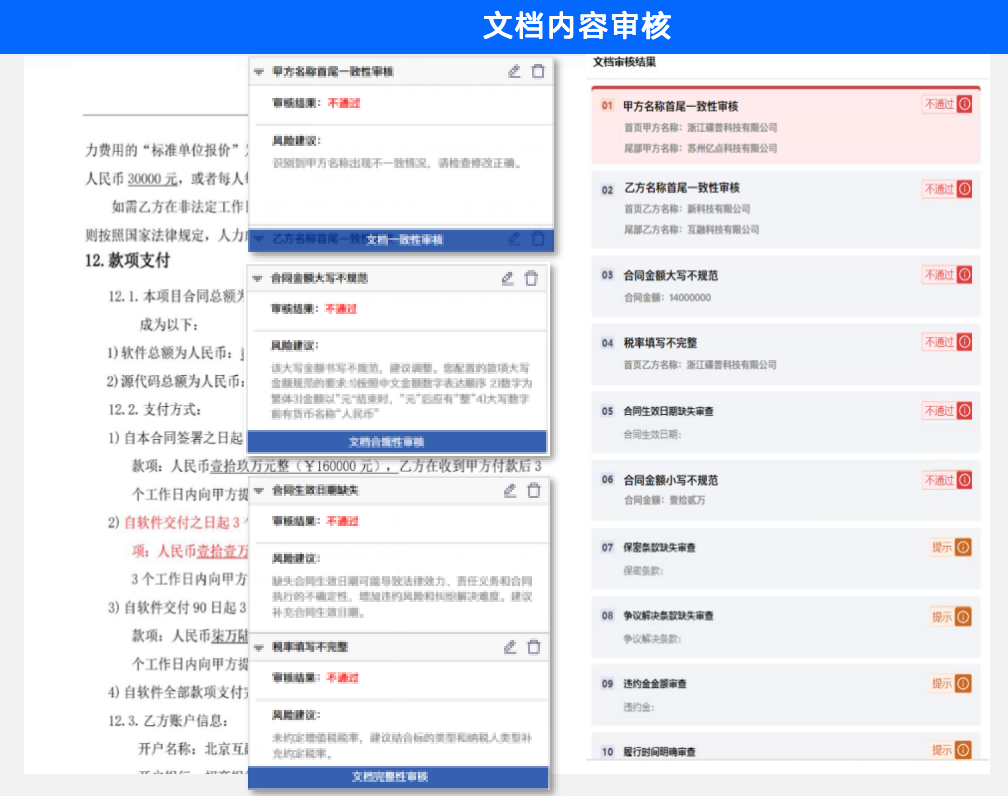The width and height of the screenshot is (1008, 796).
Task: Delete the 甲方名称首尾一致性审核 rule card
Action: point(538,71)
